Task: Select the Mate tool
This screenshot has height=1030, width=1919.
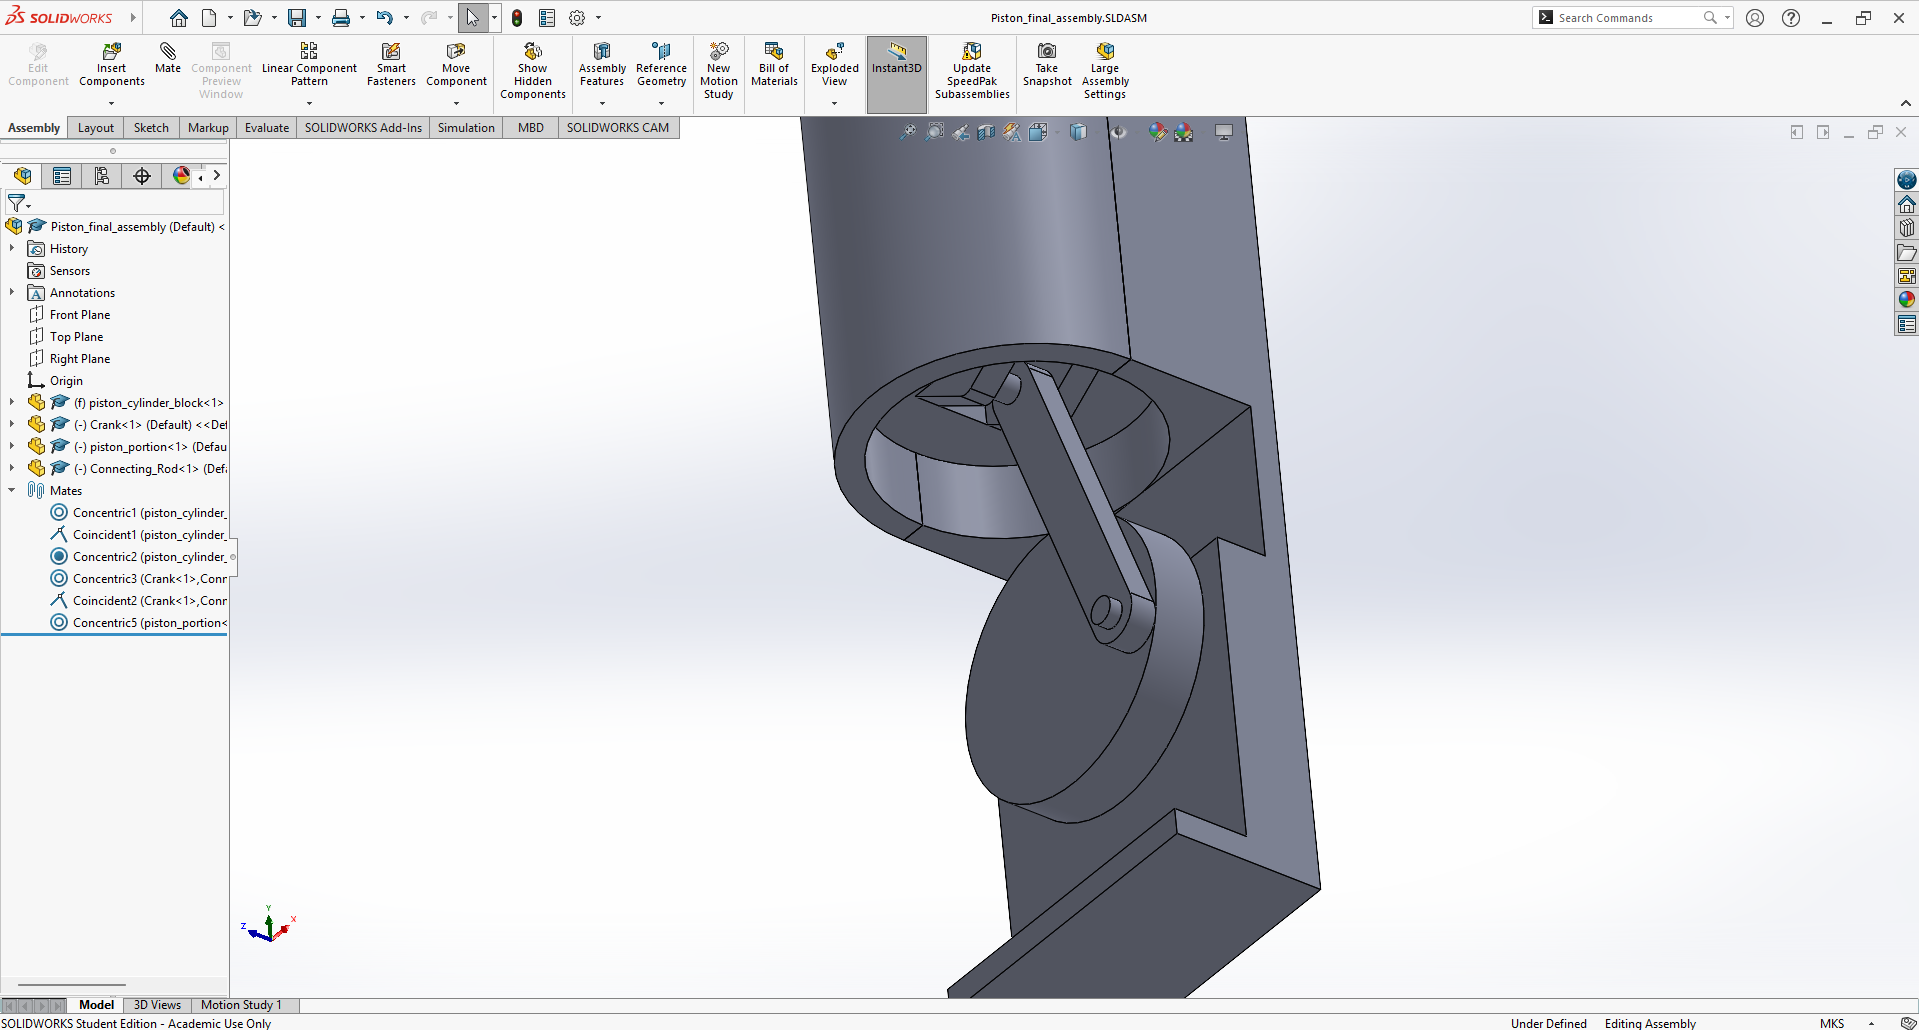Action: (168, 58)
